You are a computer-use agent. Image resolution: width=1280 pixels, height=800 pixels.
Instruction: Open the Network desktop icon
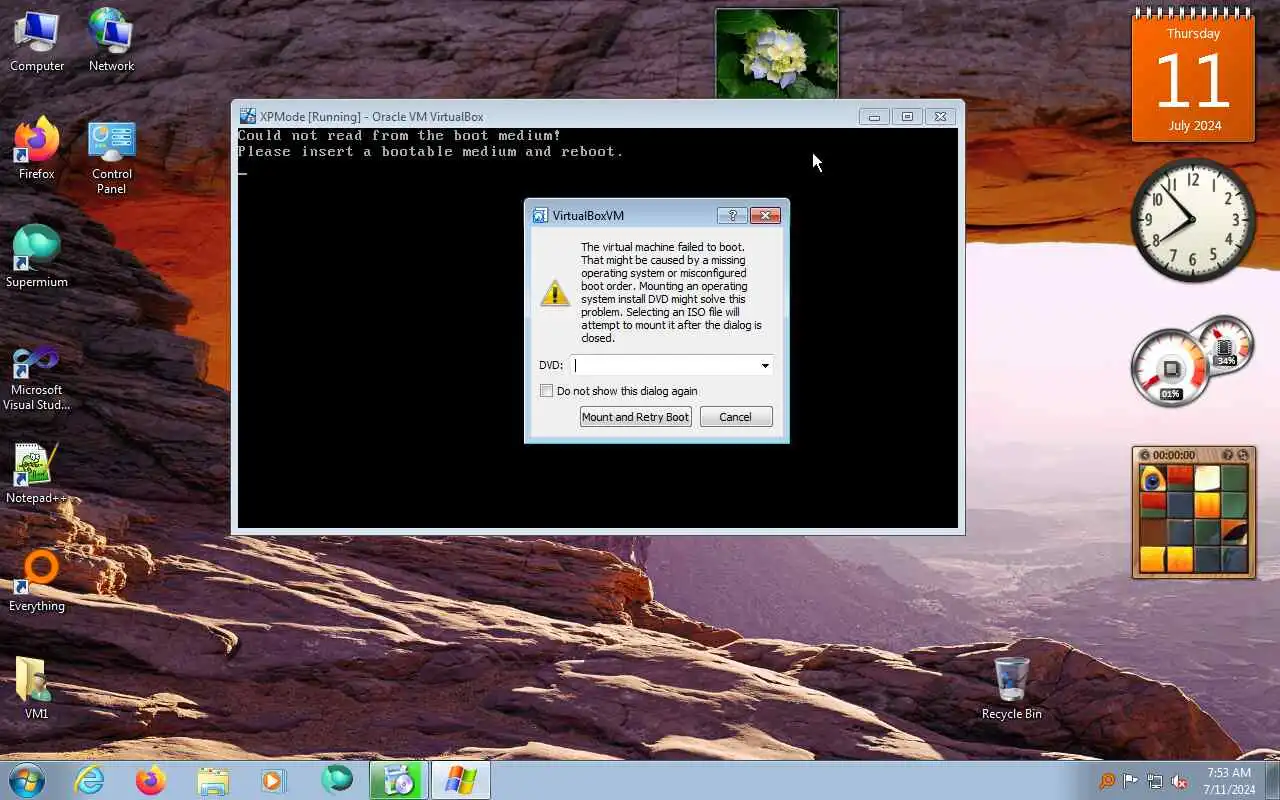click(x=111, y=40)
